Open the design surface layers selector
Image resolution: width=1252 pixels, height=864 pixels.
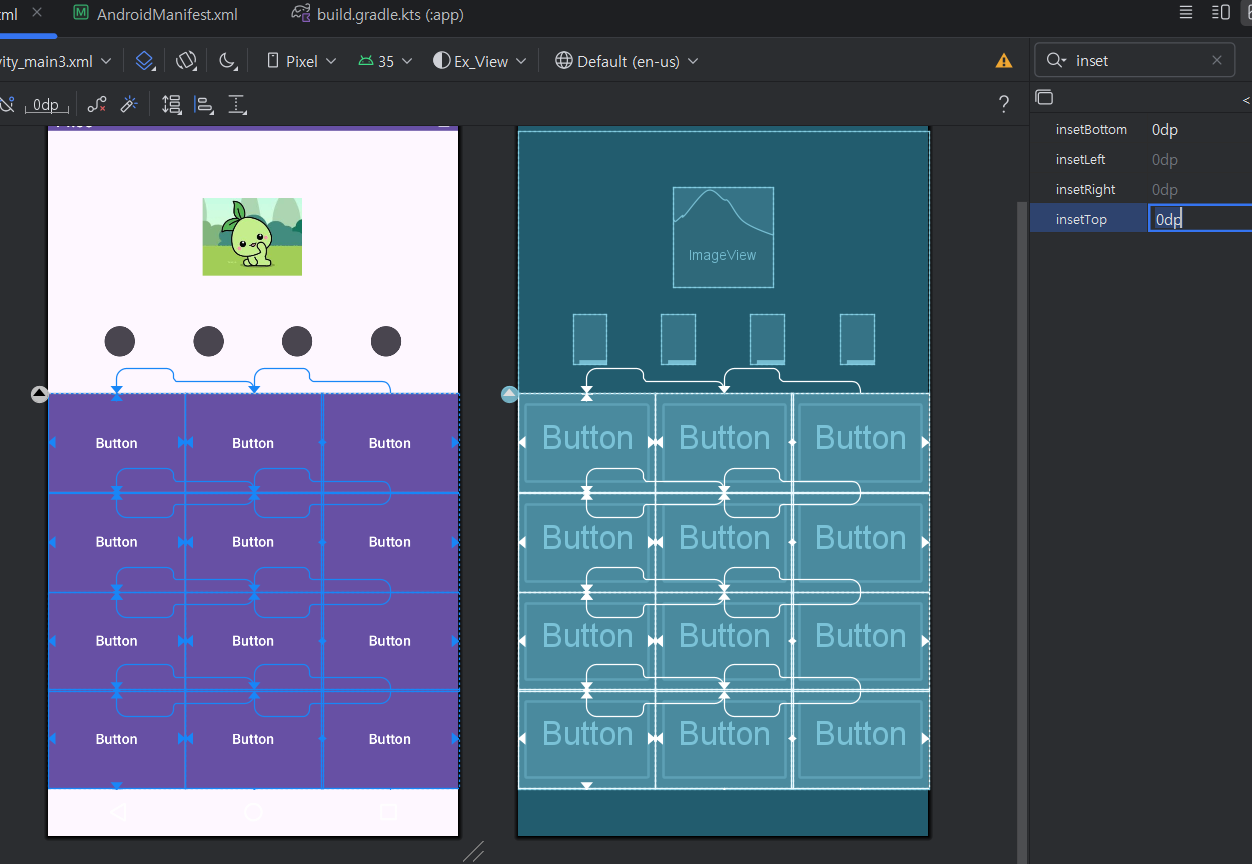145,61
